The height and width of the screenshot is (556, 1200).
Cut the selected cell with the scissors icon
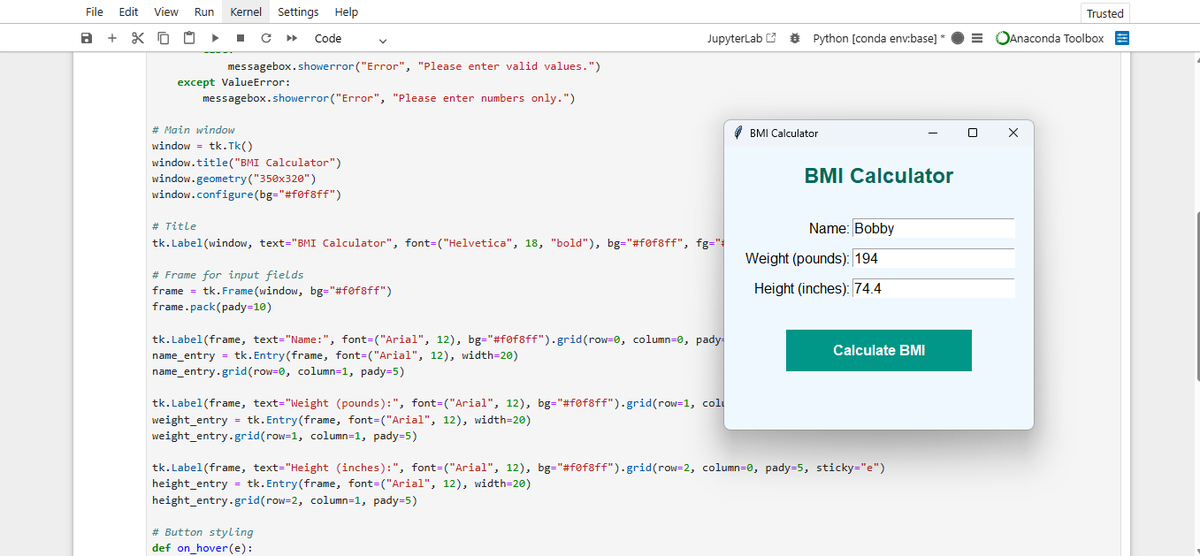tap(137, 38)
